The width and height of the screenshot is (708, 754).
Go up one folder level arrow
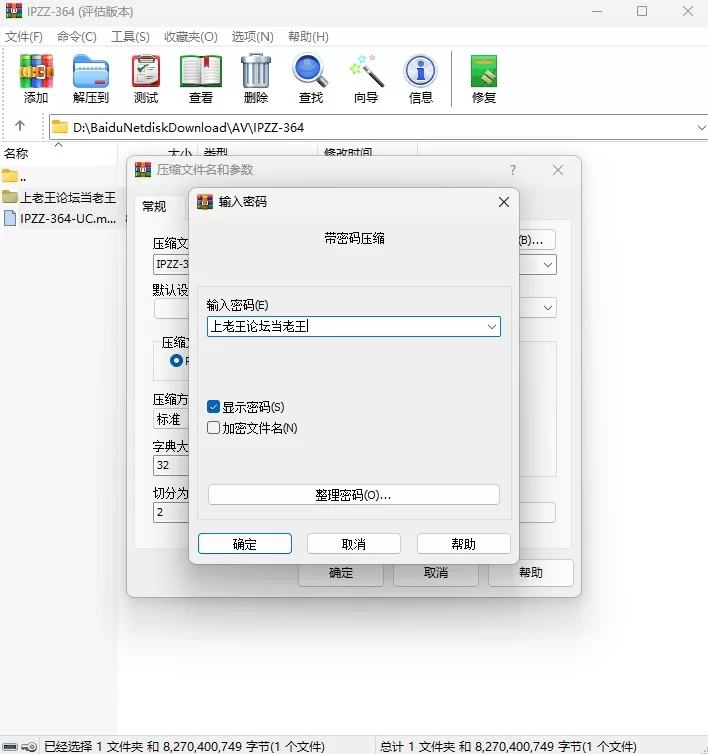coord(20,126)
